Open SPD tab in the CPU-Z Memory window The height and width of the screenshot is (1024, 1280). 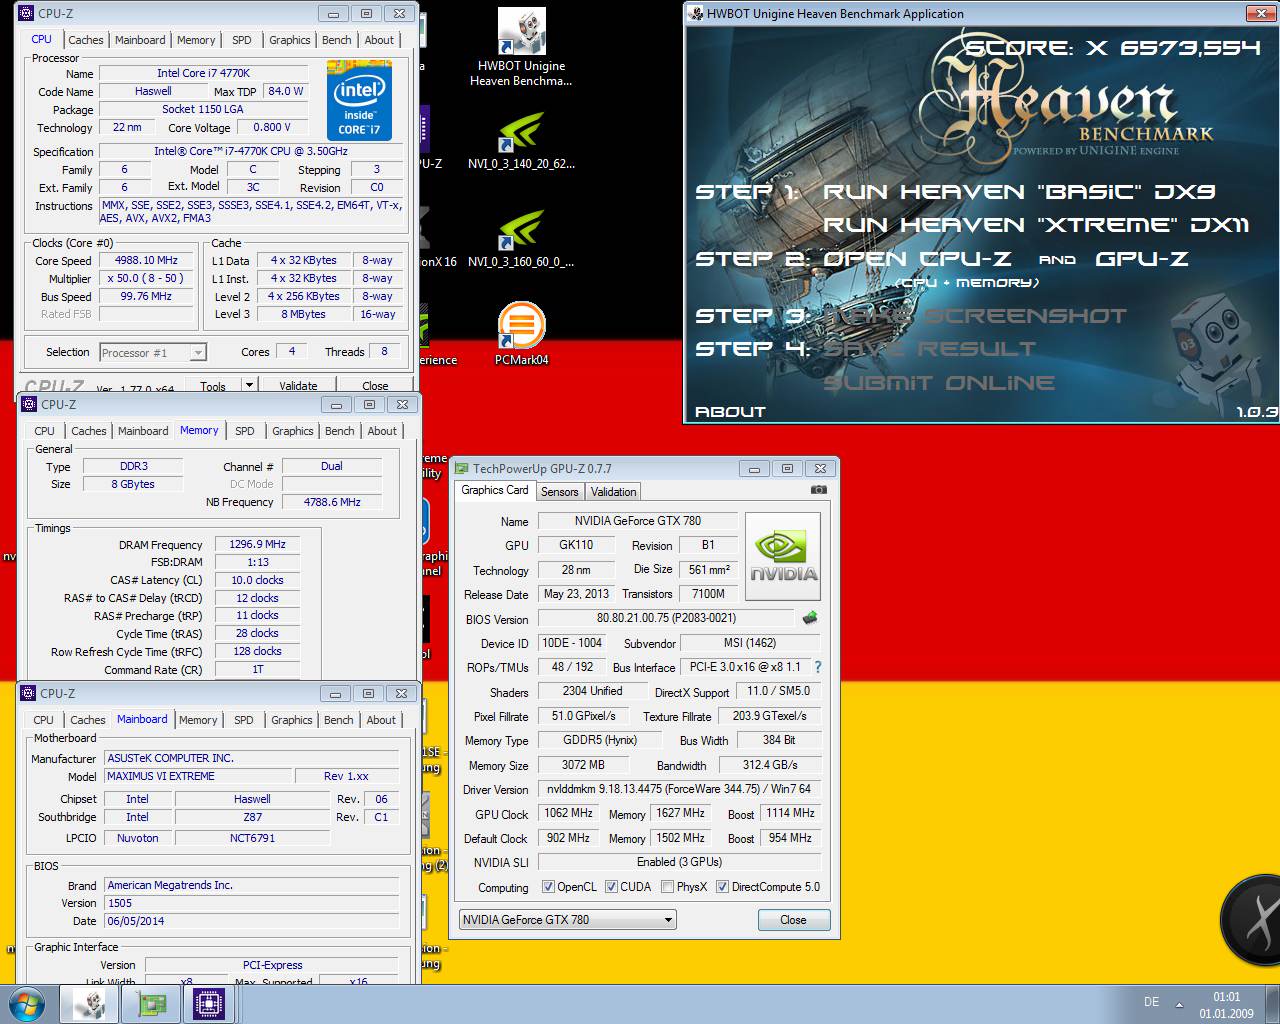pyautogui.click(x=245, y=431)
